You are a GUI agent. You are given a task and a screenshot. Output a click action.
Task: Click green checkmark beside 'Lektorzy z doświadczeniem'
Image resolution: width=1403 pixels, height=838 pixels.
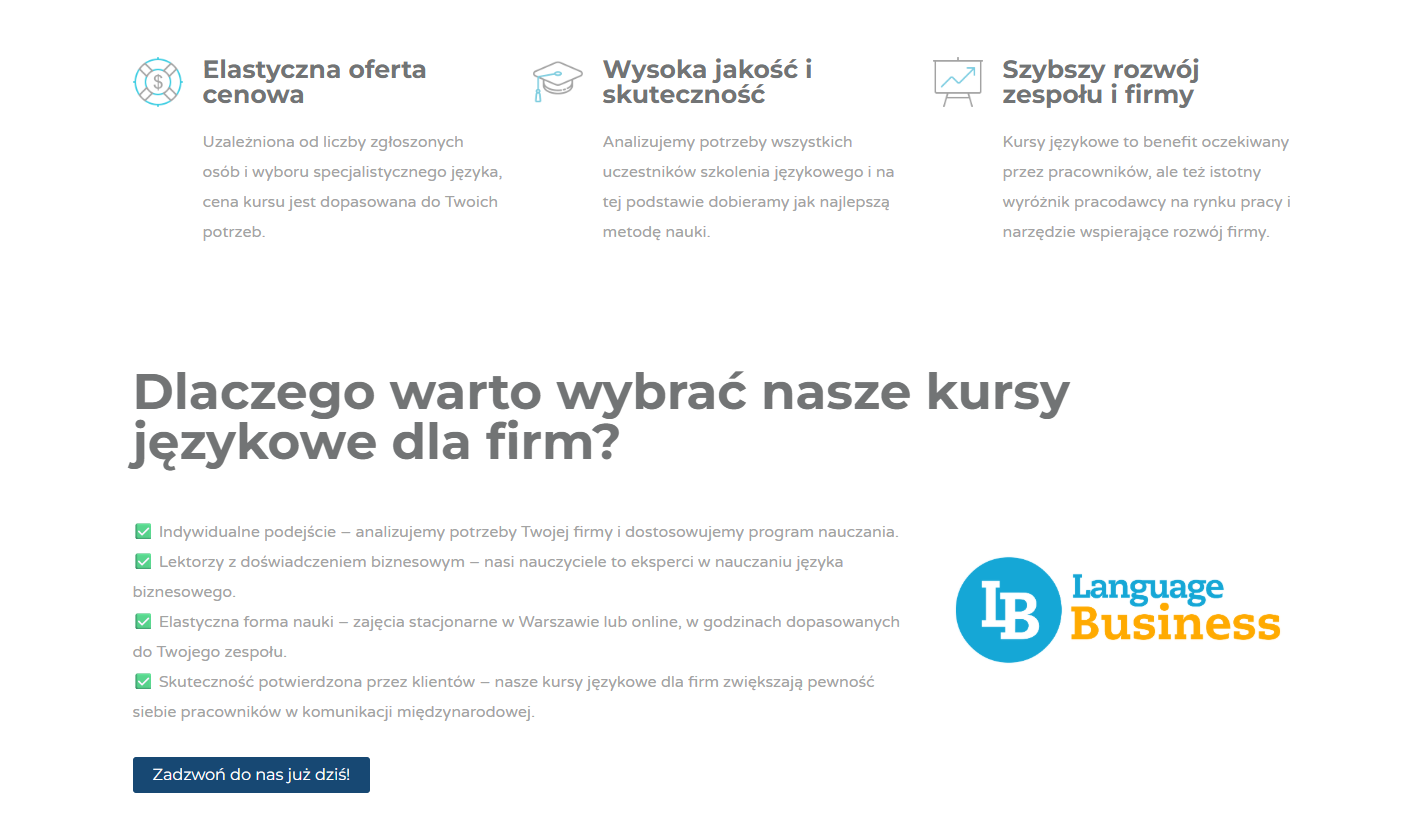point(142,562)
